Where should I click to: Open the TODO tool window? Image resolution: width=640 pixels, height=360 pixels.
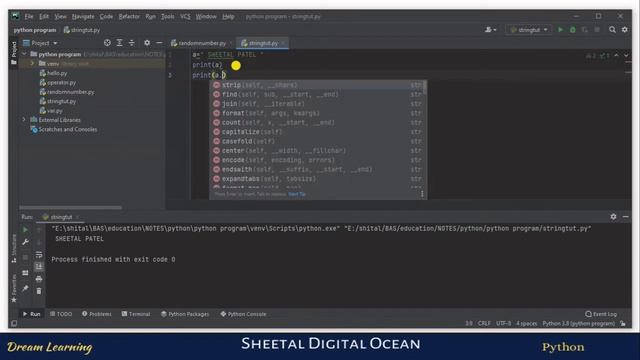(x=61, y=314)
